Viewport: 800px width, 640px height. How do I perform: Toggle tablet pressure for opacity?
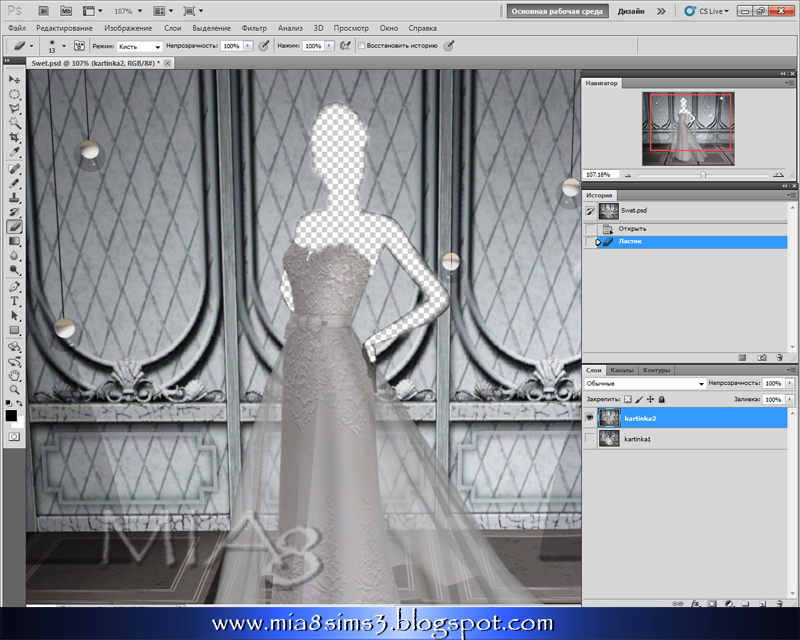(264, 46)
